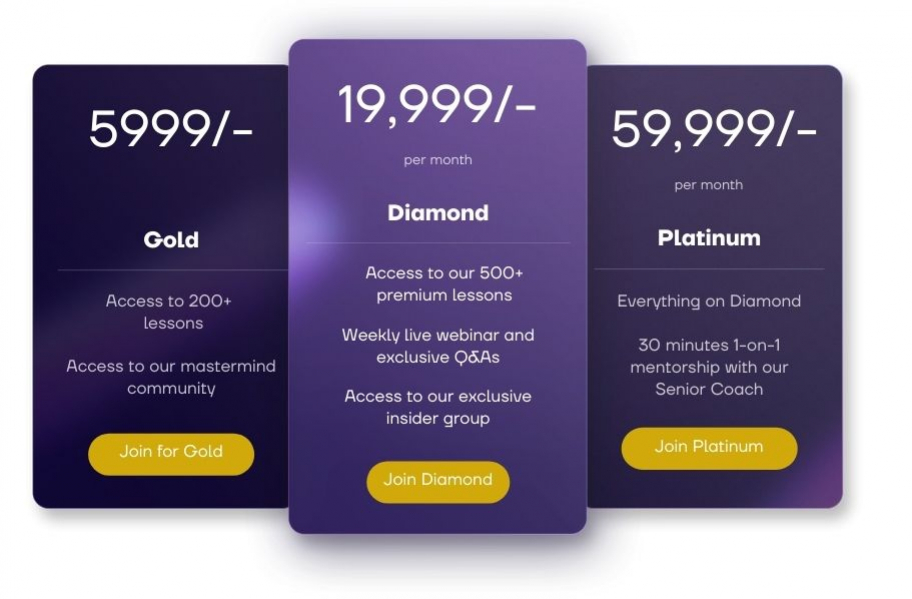Select the Diamond plan heading

point(438,213)
